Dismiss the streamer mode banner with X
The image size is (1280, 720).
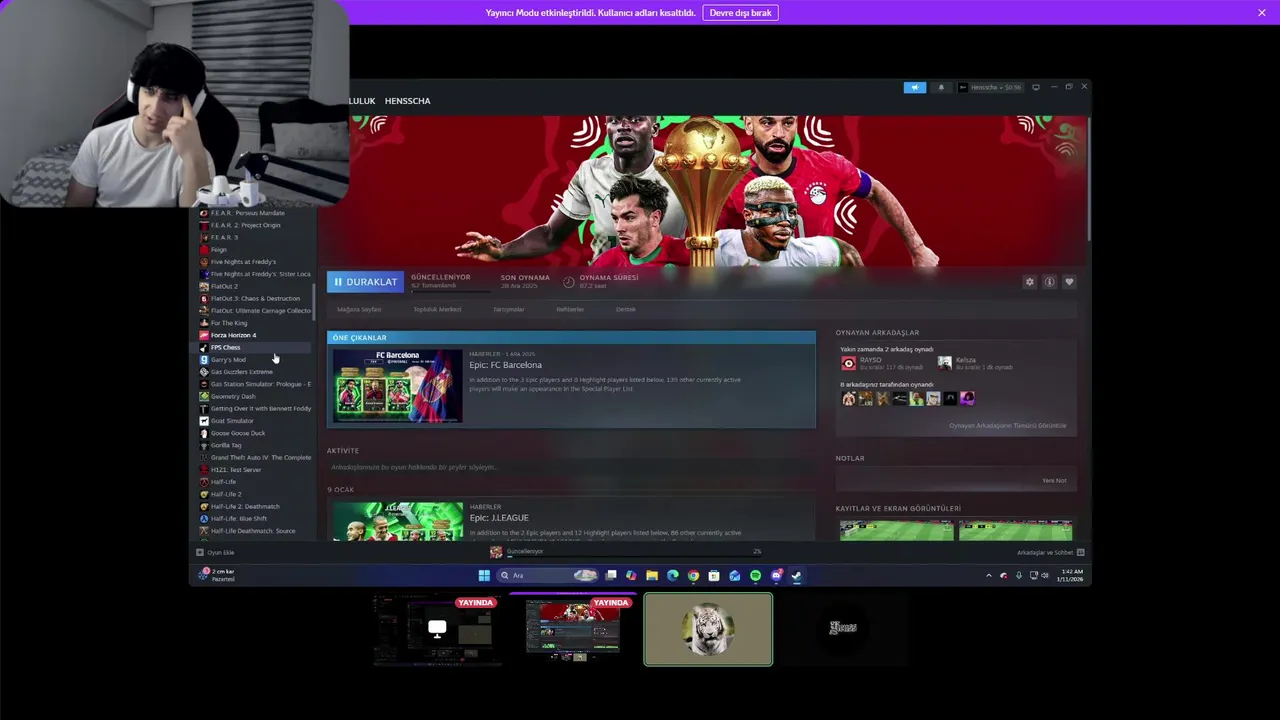[x=1262, y=13]
